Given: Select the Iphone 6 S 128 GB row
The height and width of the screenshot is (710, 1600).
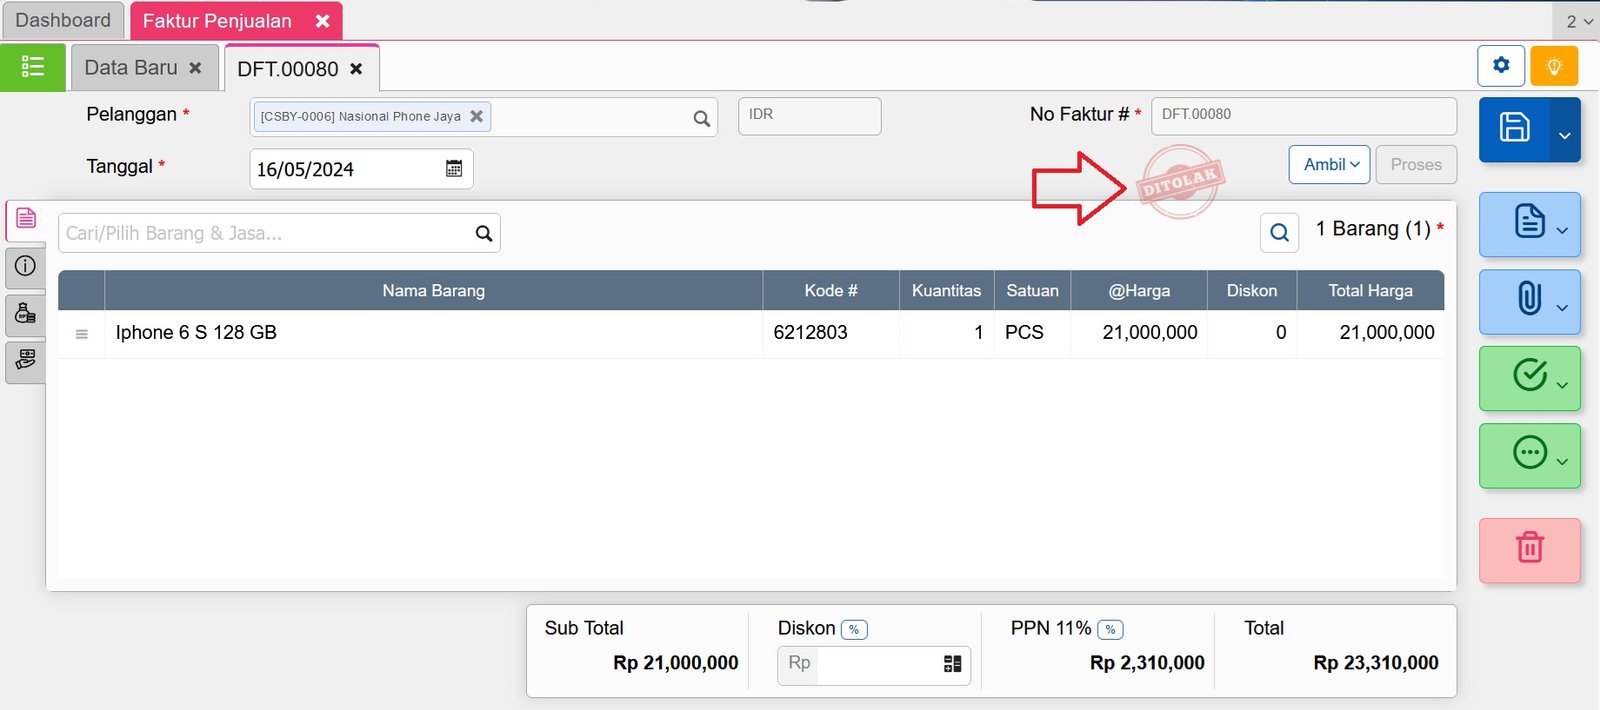Looking at the screenshot, I should [432, 333].
